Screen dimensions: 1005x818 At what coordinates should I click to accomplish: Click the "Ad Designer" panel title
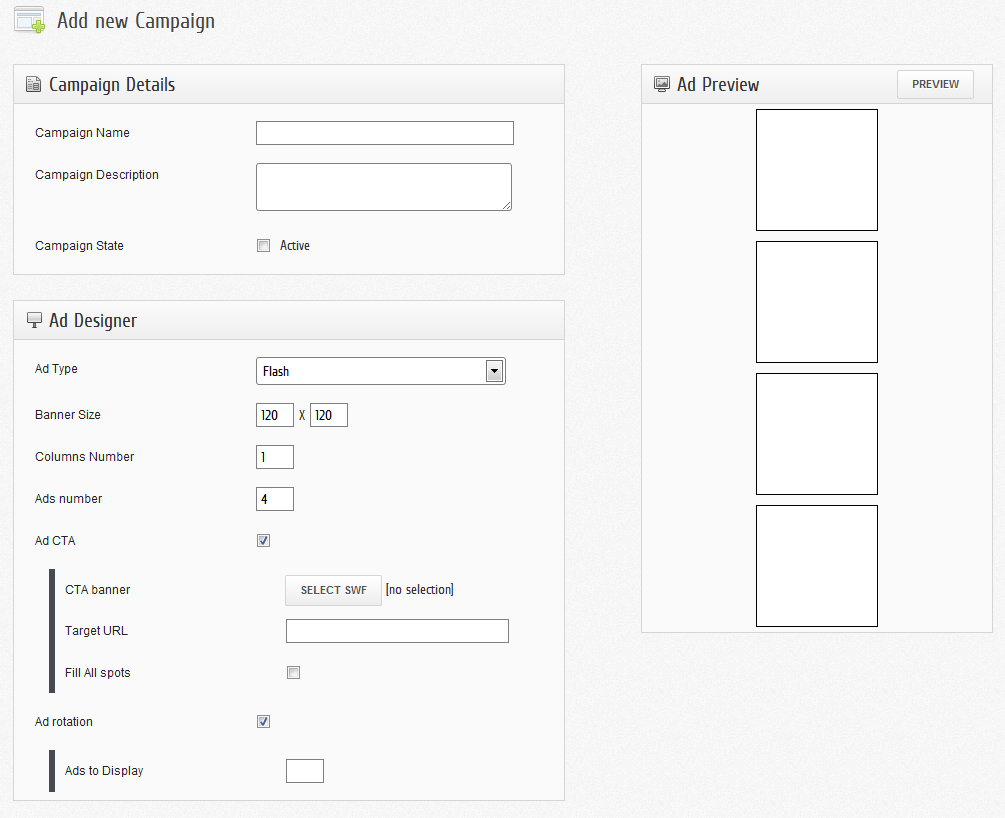[93, 321]
